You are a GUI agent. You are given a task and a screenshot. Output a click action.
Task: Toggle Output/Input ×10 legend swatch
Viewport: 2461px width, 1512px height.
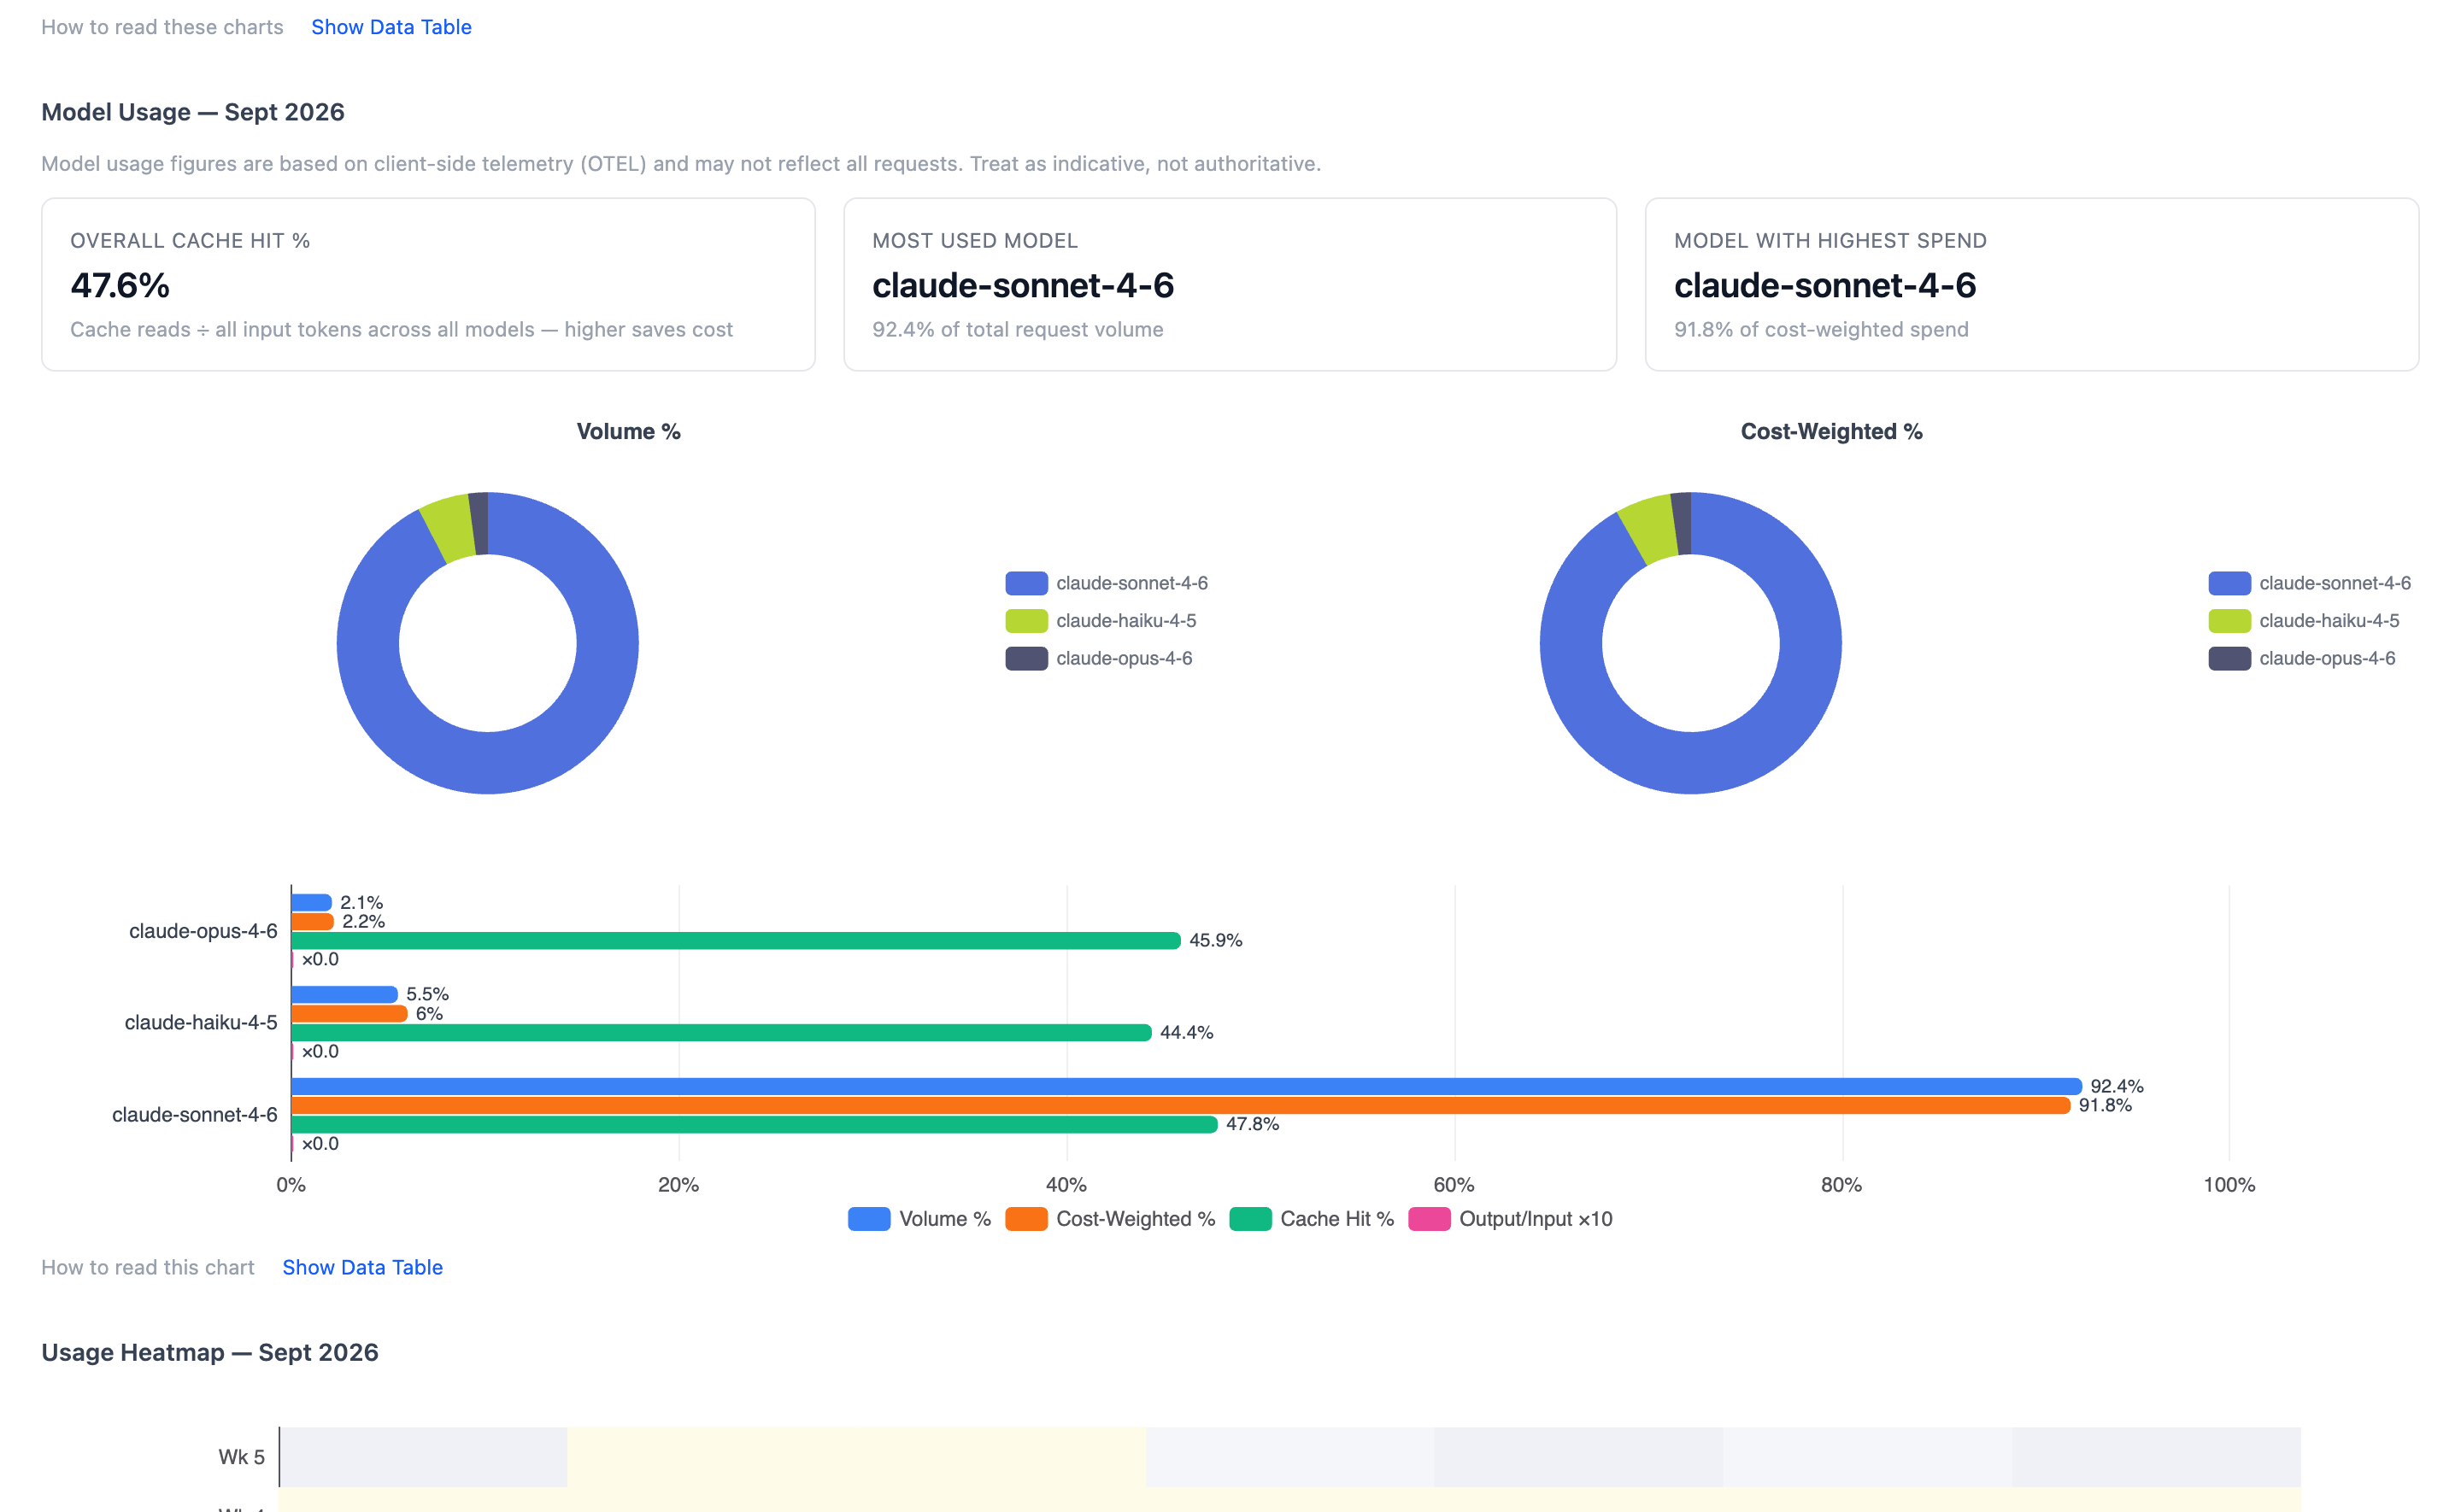point(1429,1219)
